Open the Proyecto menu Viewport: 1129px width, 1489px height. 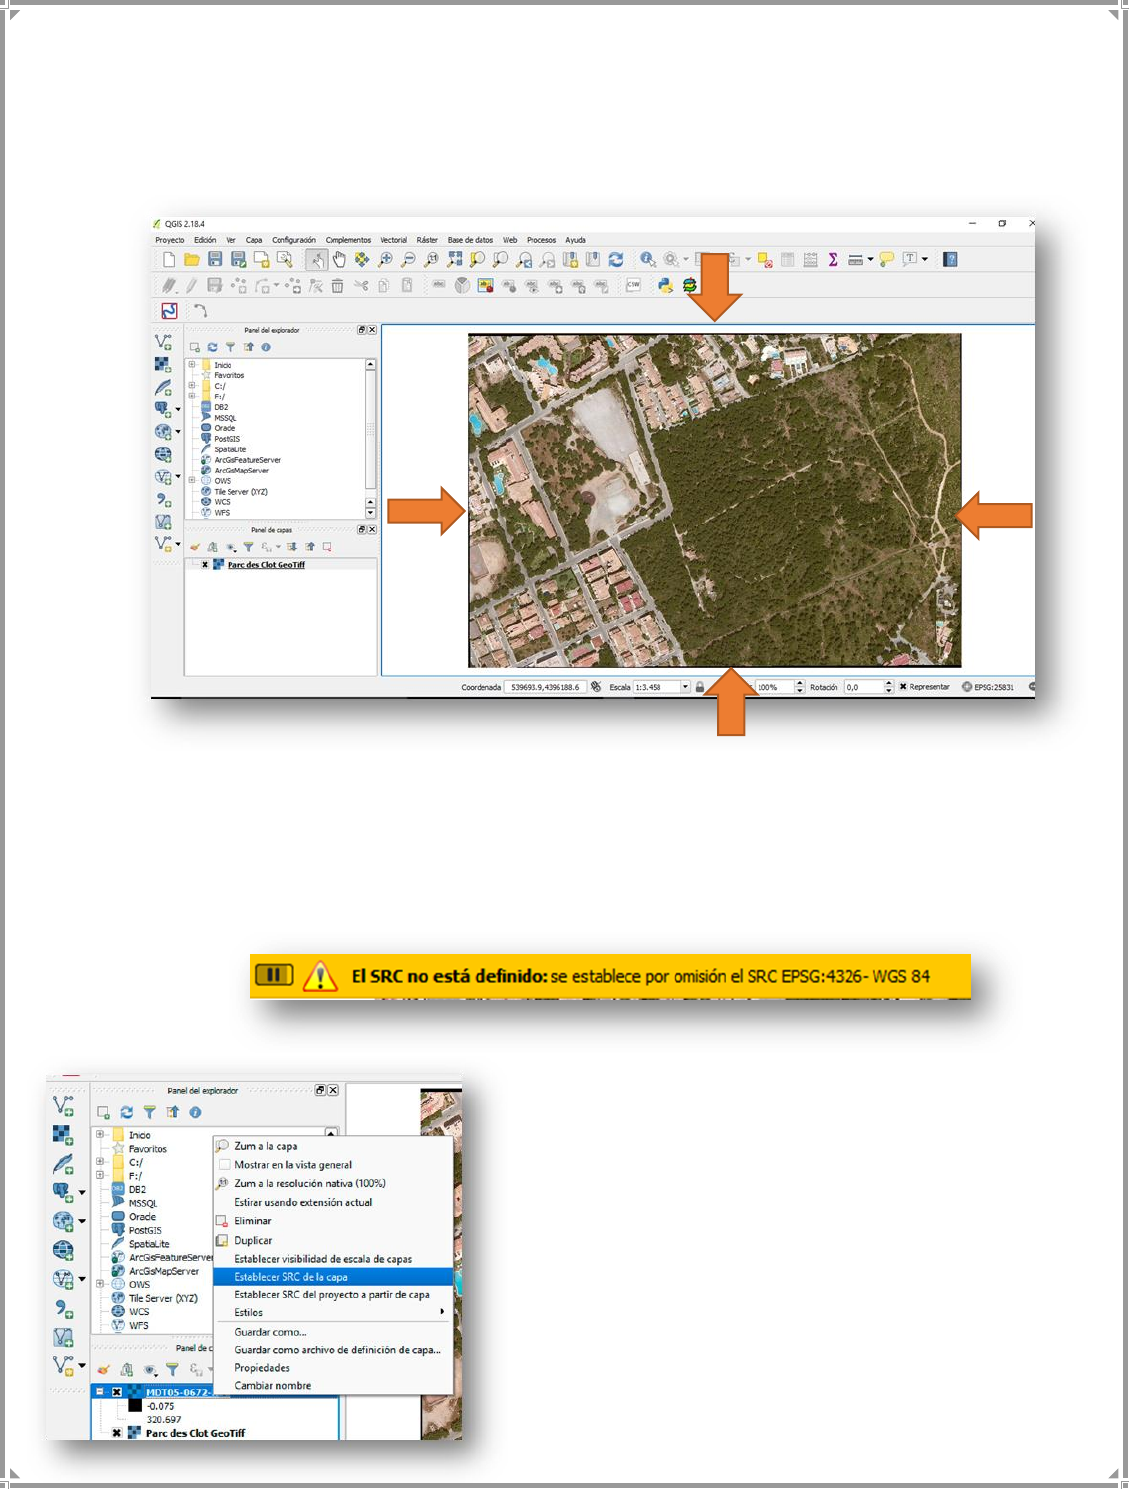[170, 240]
